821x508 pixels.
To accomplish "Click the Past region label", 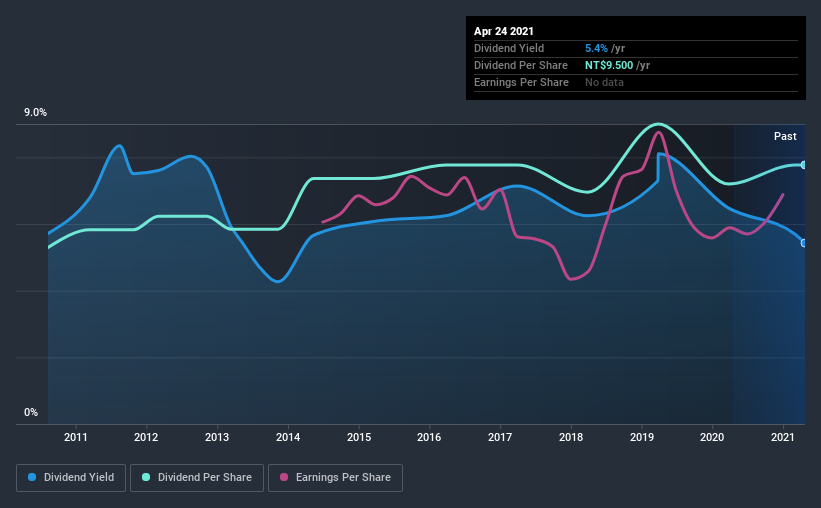I will click(785, 136).
